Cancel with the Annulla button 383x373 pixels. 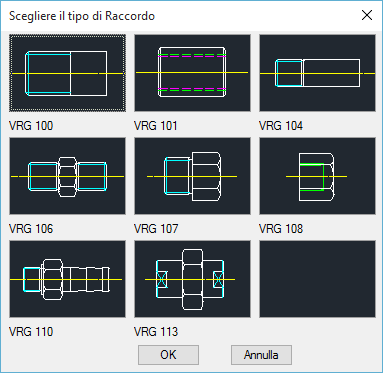click(x=261, y=355)
